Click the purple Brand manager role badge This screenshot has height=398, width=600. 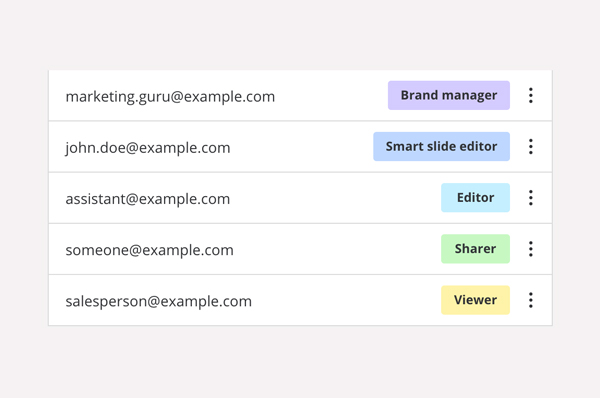449,95
